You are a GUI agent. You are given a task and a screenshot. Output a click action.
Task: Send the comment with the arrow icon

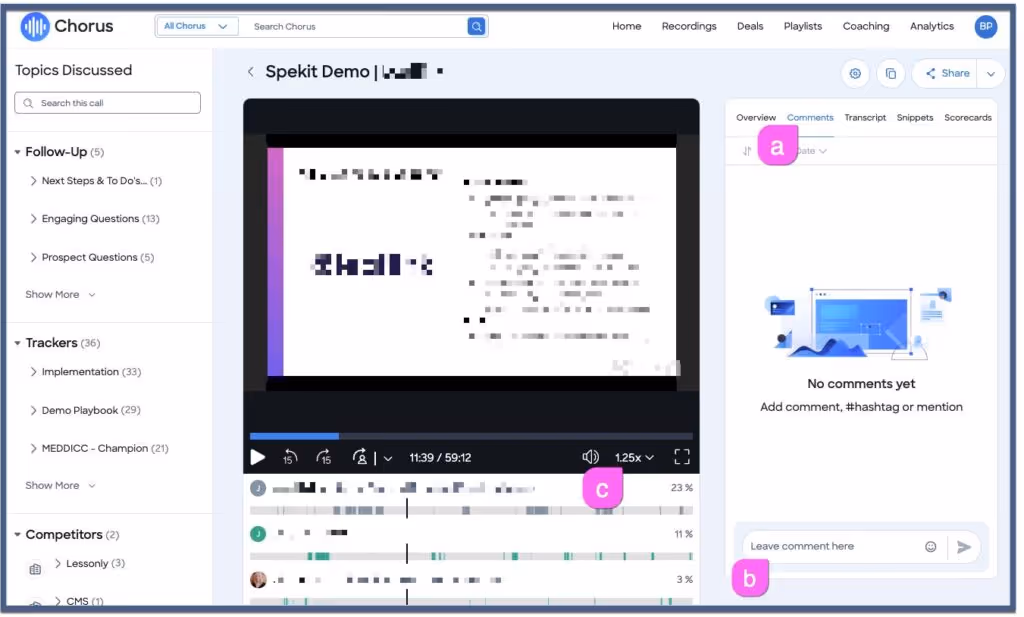964,548
